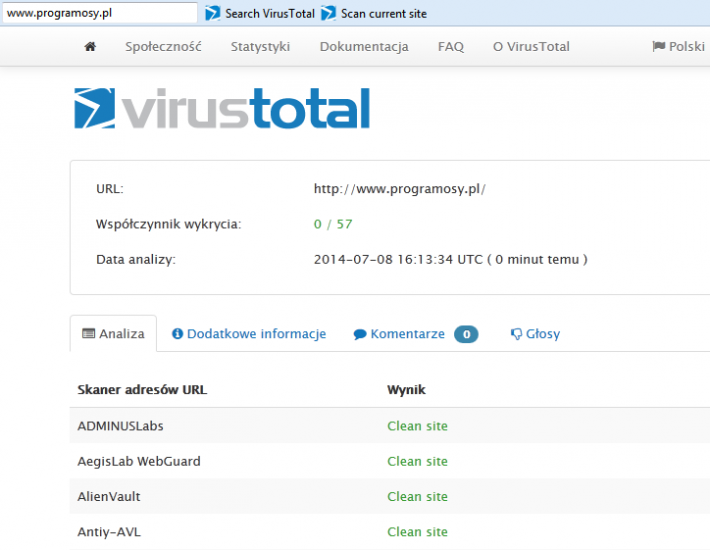Image resolution: width=710 pixels, height=550 pixels.
Task: Click the AlienVault scanner name
Action: coord(109,496)
